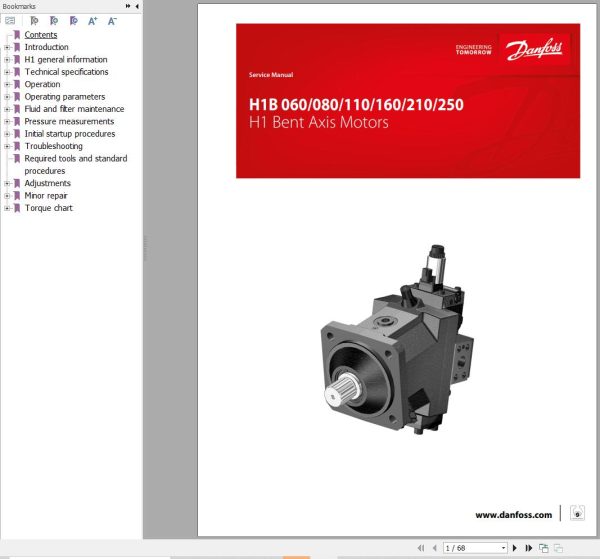The image size is (600, 559).
Task: Open Required tools and standard procedures bookmark
Action: pyautogui.click(x=76, y=165)
